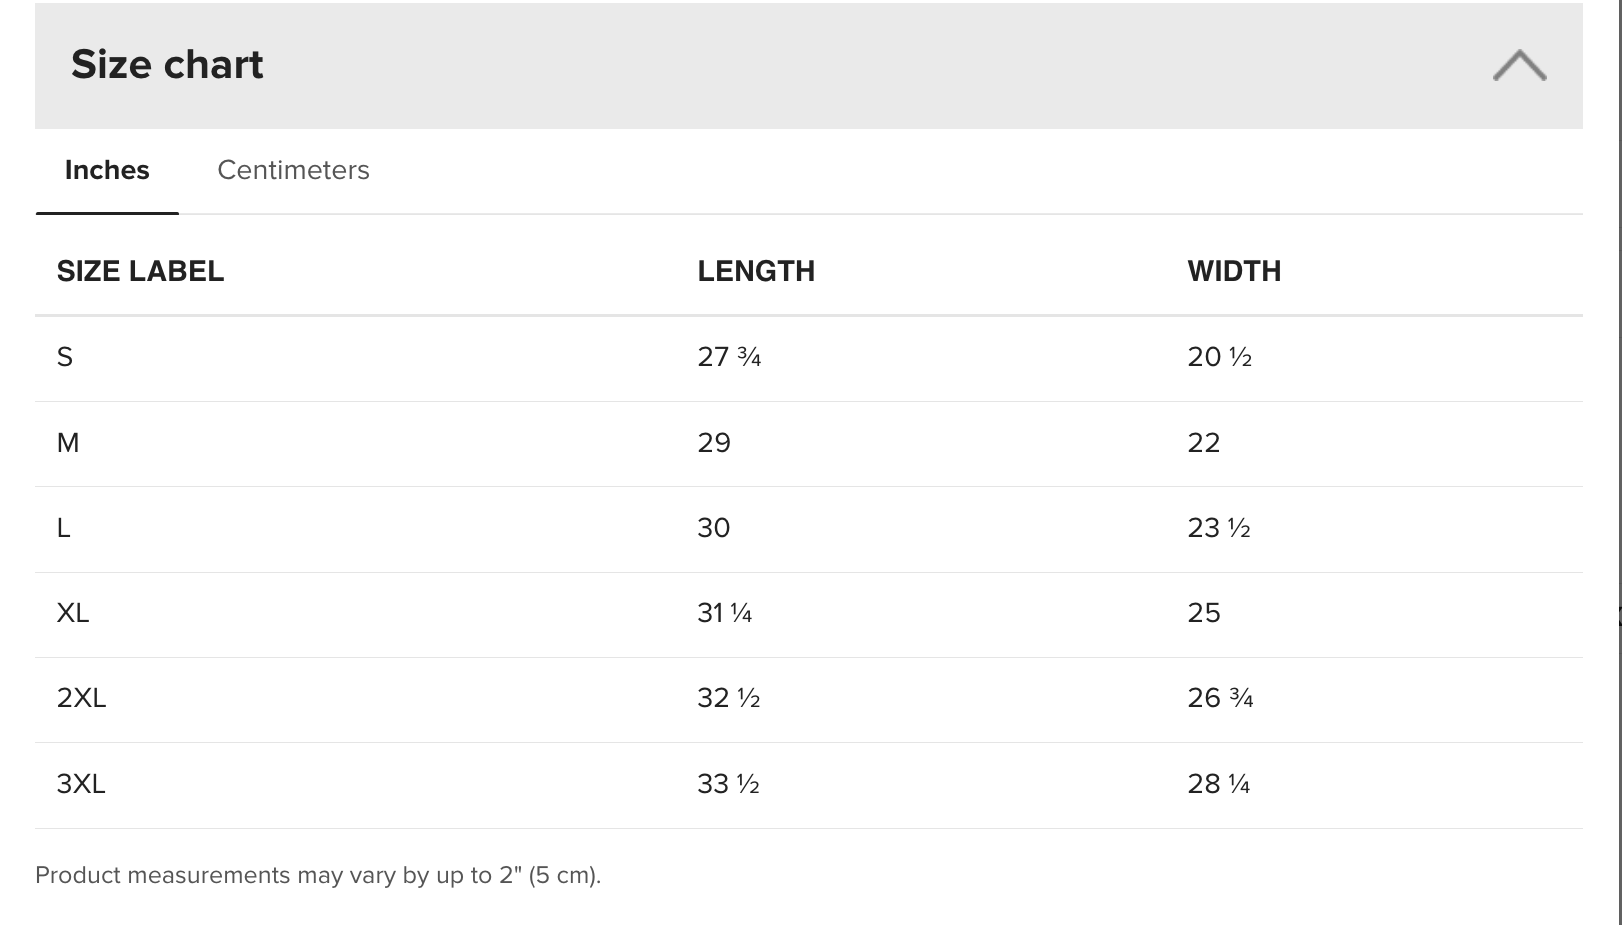Select the XL size row label

click(73, 613)
